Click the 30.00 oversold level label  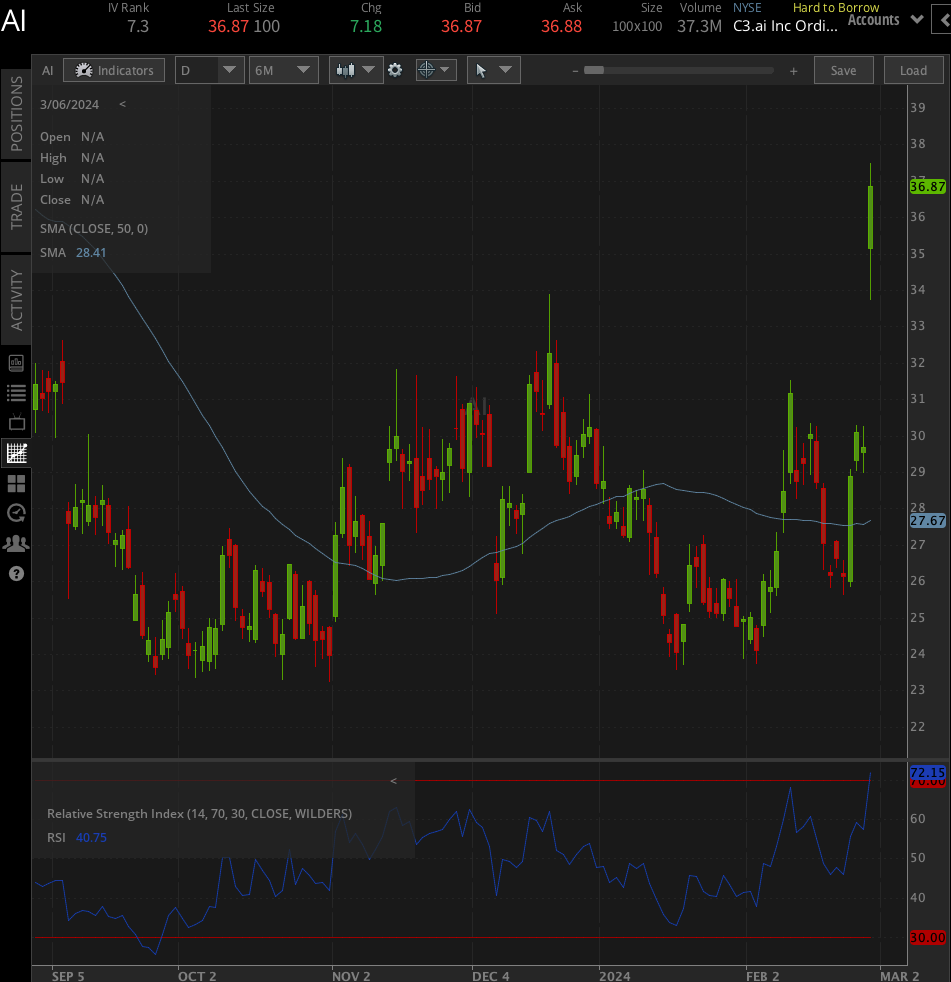[927, 938]
